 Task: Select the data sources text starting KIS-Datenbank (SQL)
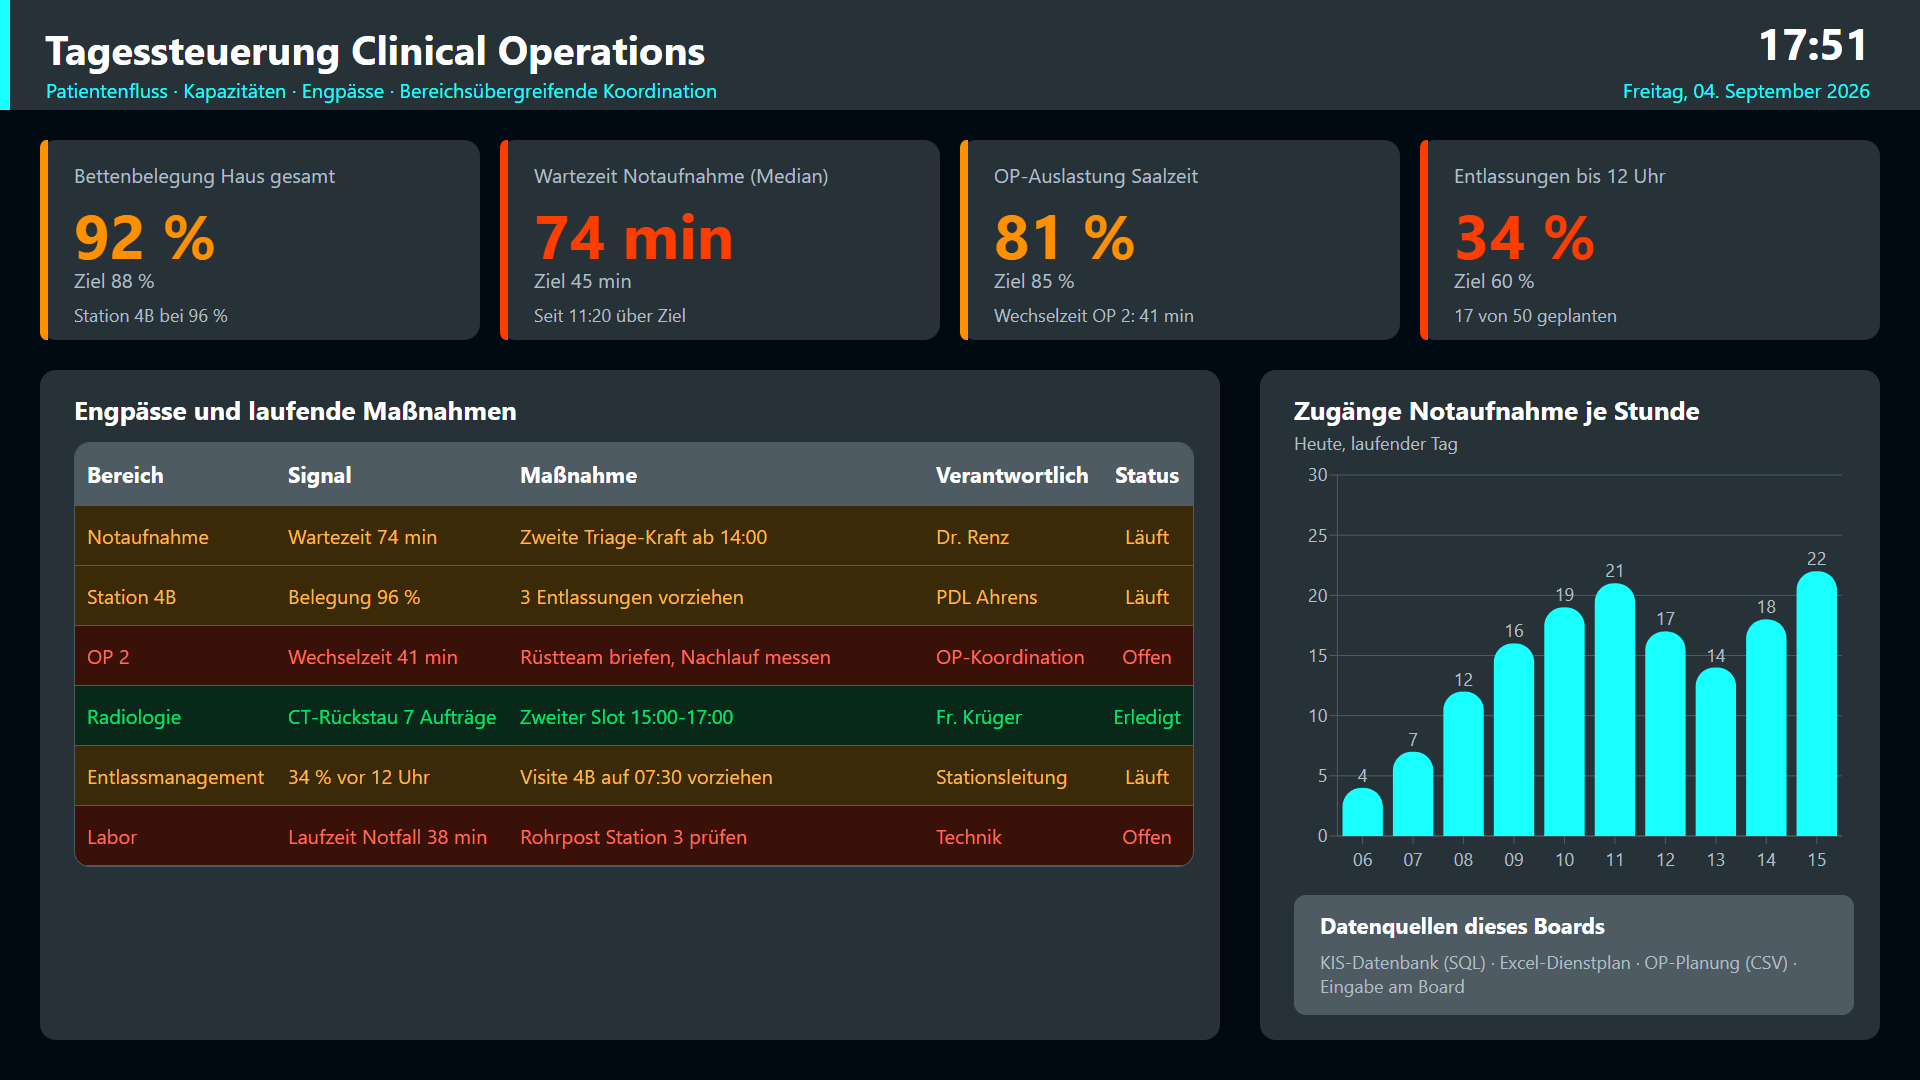pyautogui.click(x=1558, y=975)
